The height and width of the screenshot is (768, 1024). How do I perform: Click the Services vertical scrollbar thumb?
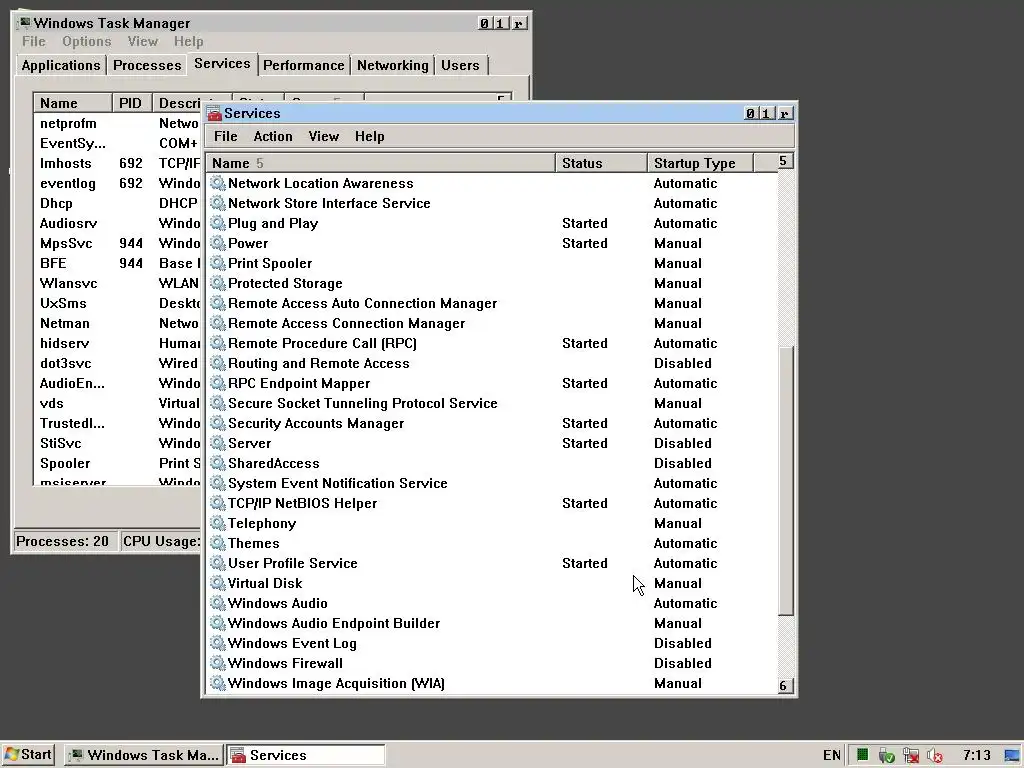click(786, 480)
